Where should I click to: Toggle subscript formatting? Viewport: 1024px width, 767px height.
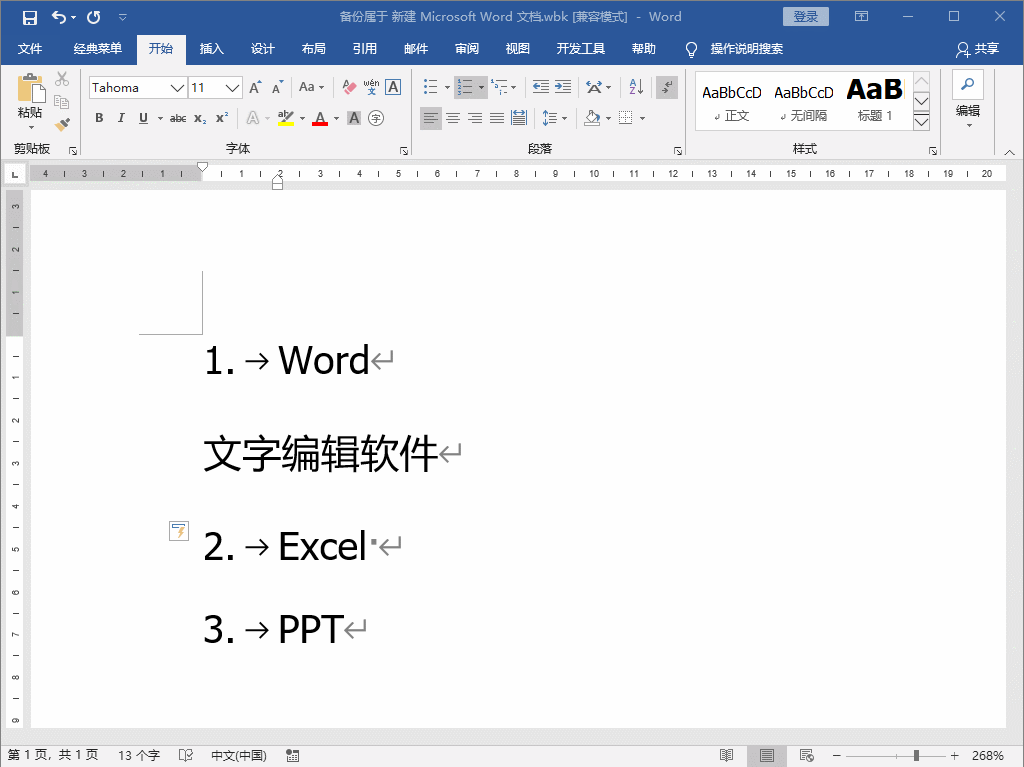(x=200, y=118)
